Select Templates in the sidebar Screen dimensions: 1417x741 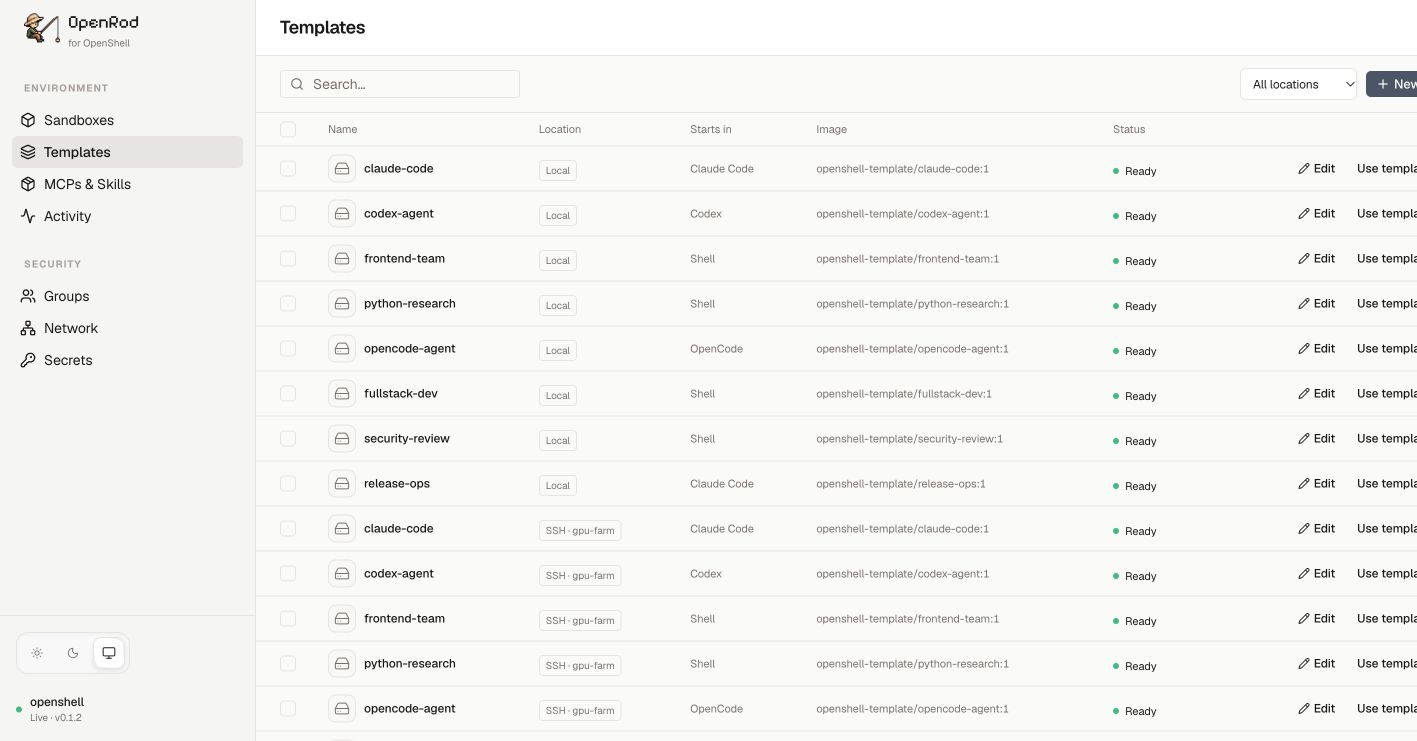pyautogui.click(x=127, y=152)
